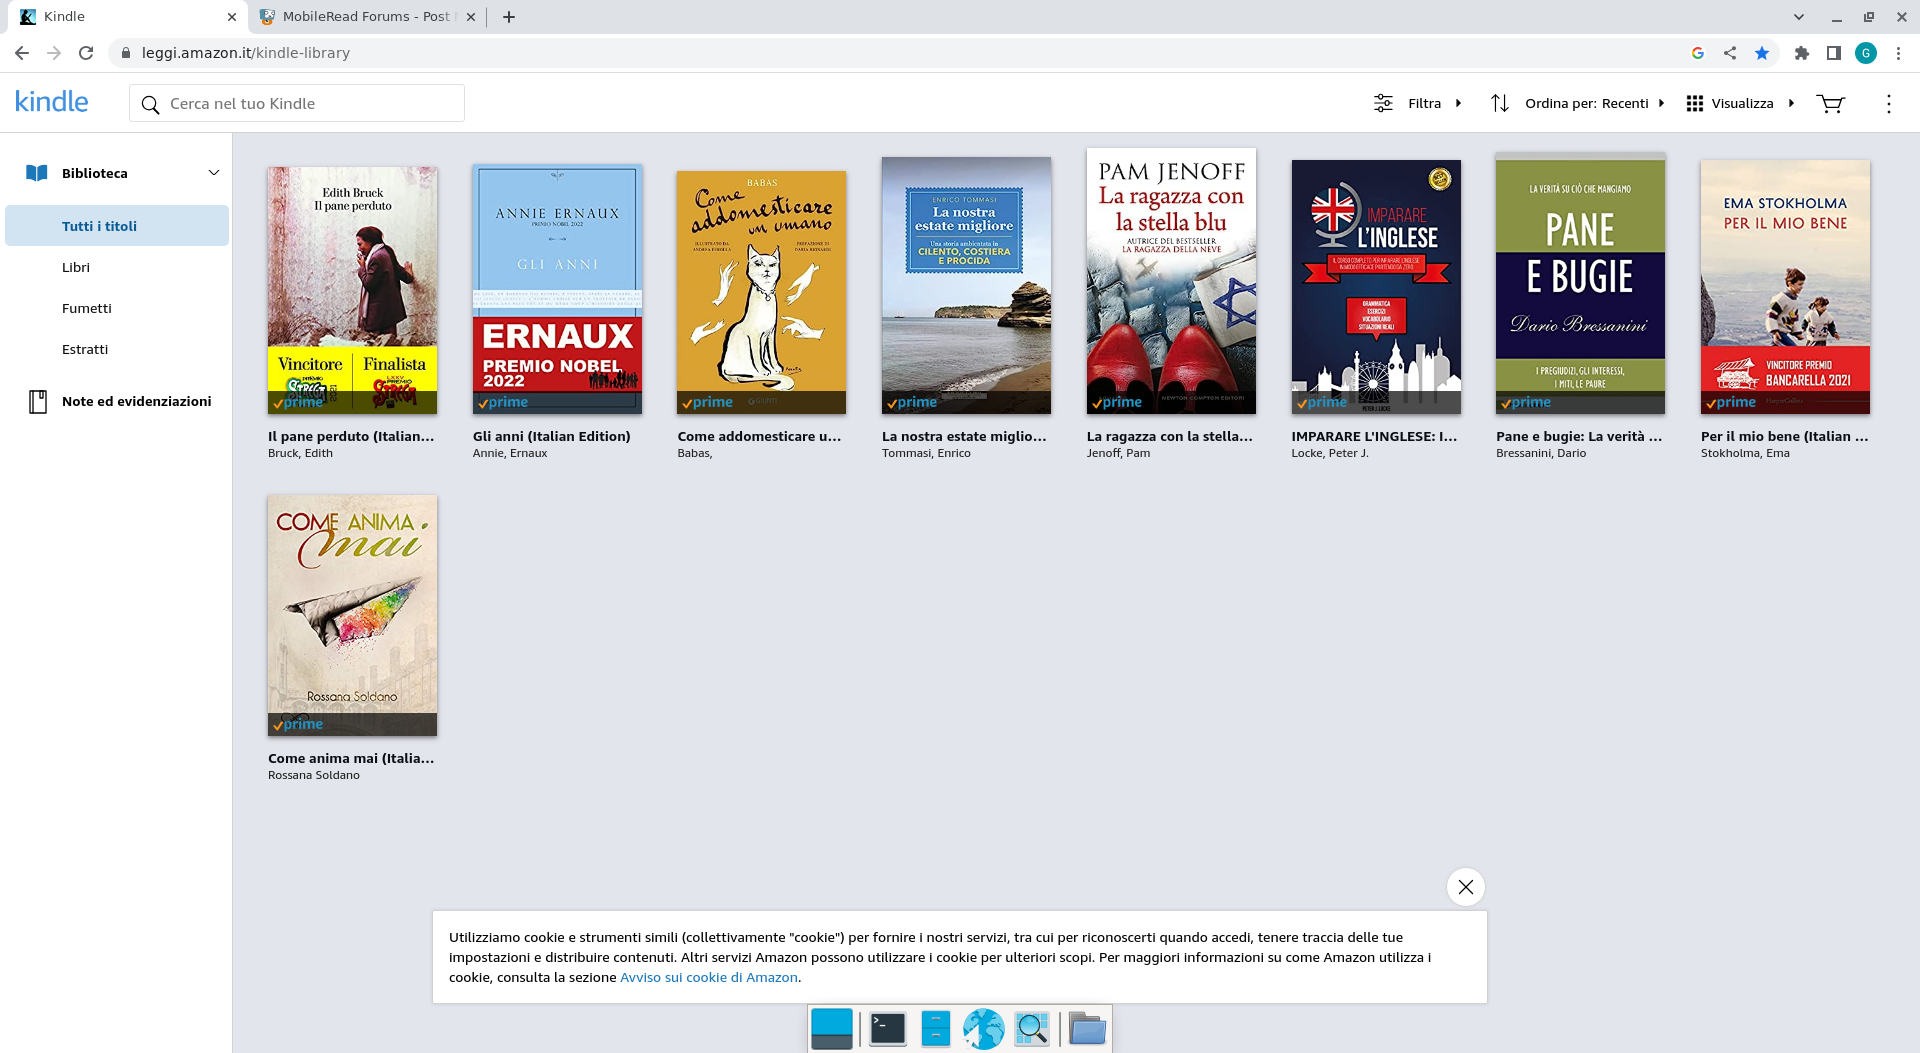This screenshot has width=1920, height=1053.
Task: Open La ragazza con la stella blu cover
Action: (1171, 281)
